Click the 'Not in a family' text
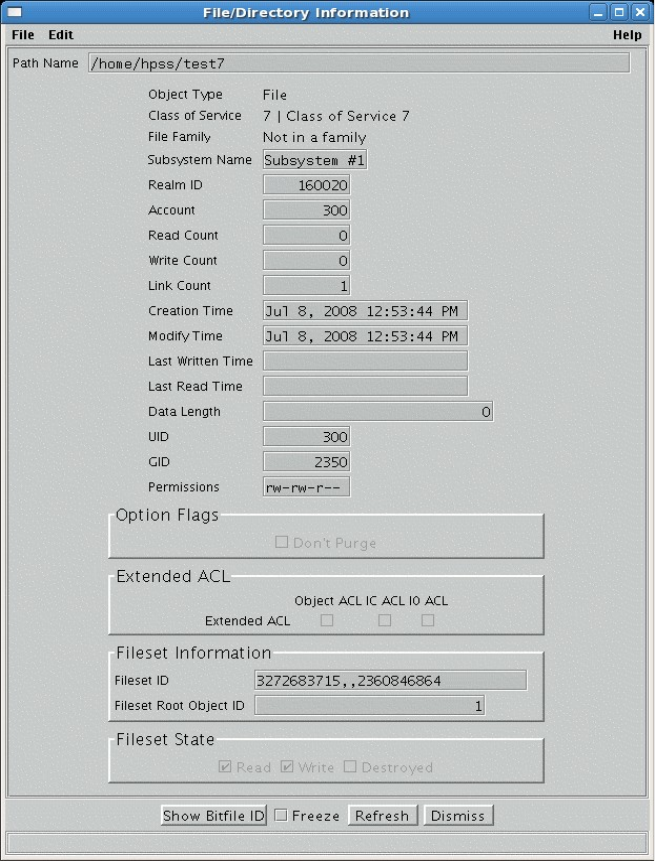The height and width of the screenshot is (861, 655). pos(314,137)
